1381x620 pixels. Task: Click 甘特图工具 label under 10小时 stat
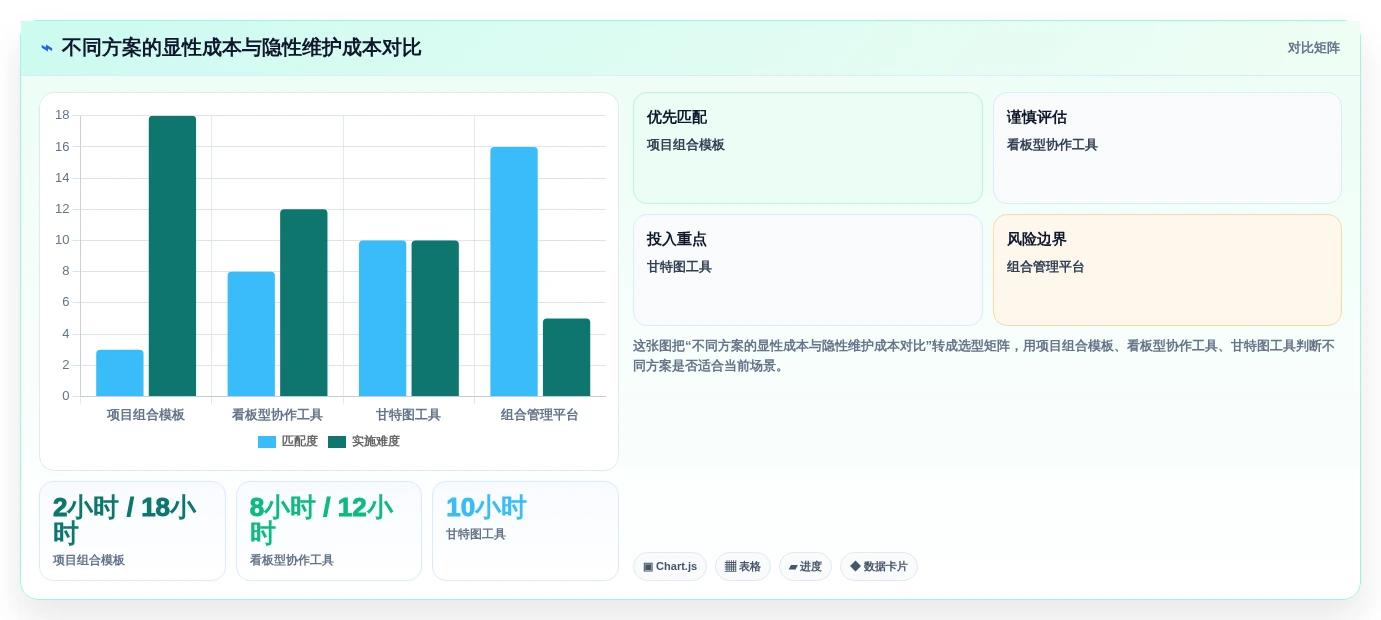476,535
